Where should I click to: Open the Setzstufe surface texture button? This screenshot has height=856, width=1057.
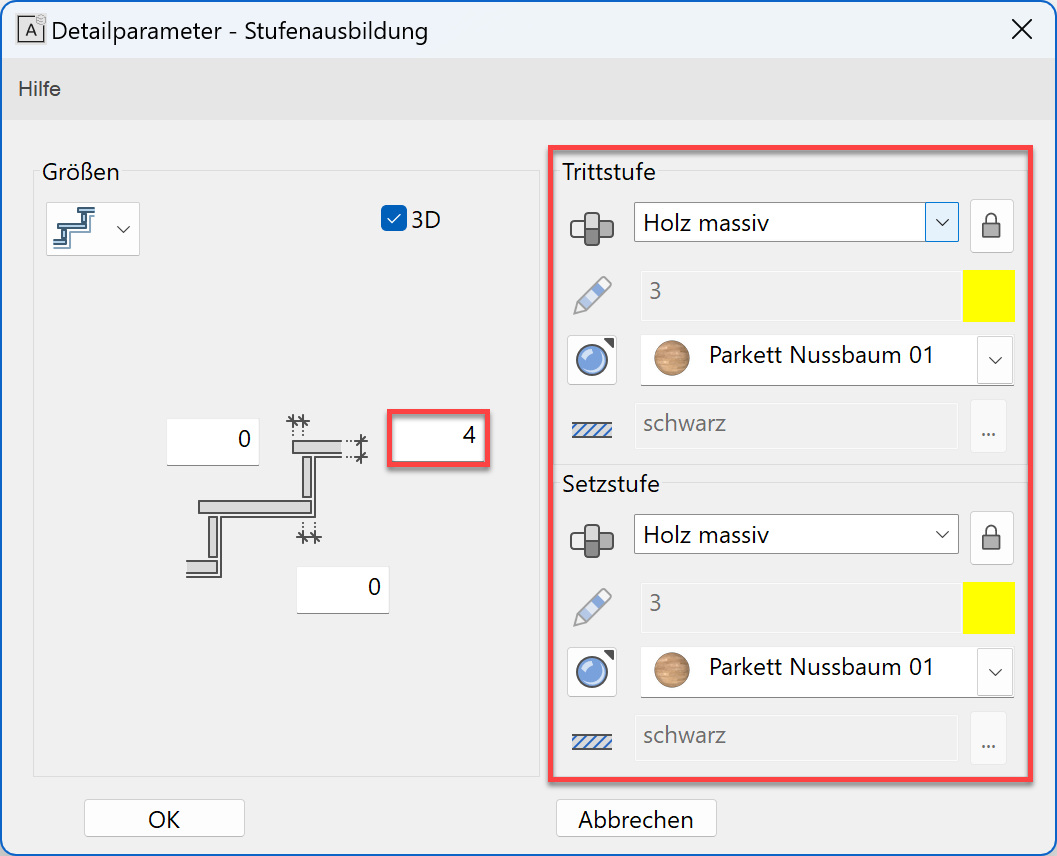tap(592, 672)
